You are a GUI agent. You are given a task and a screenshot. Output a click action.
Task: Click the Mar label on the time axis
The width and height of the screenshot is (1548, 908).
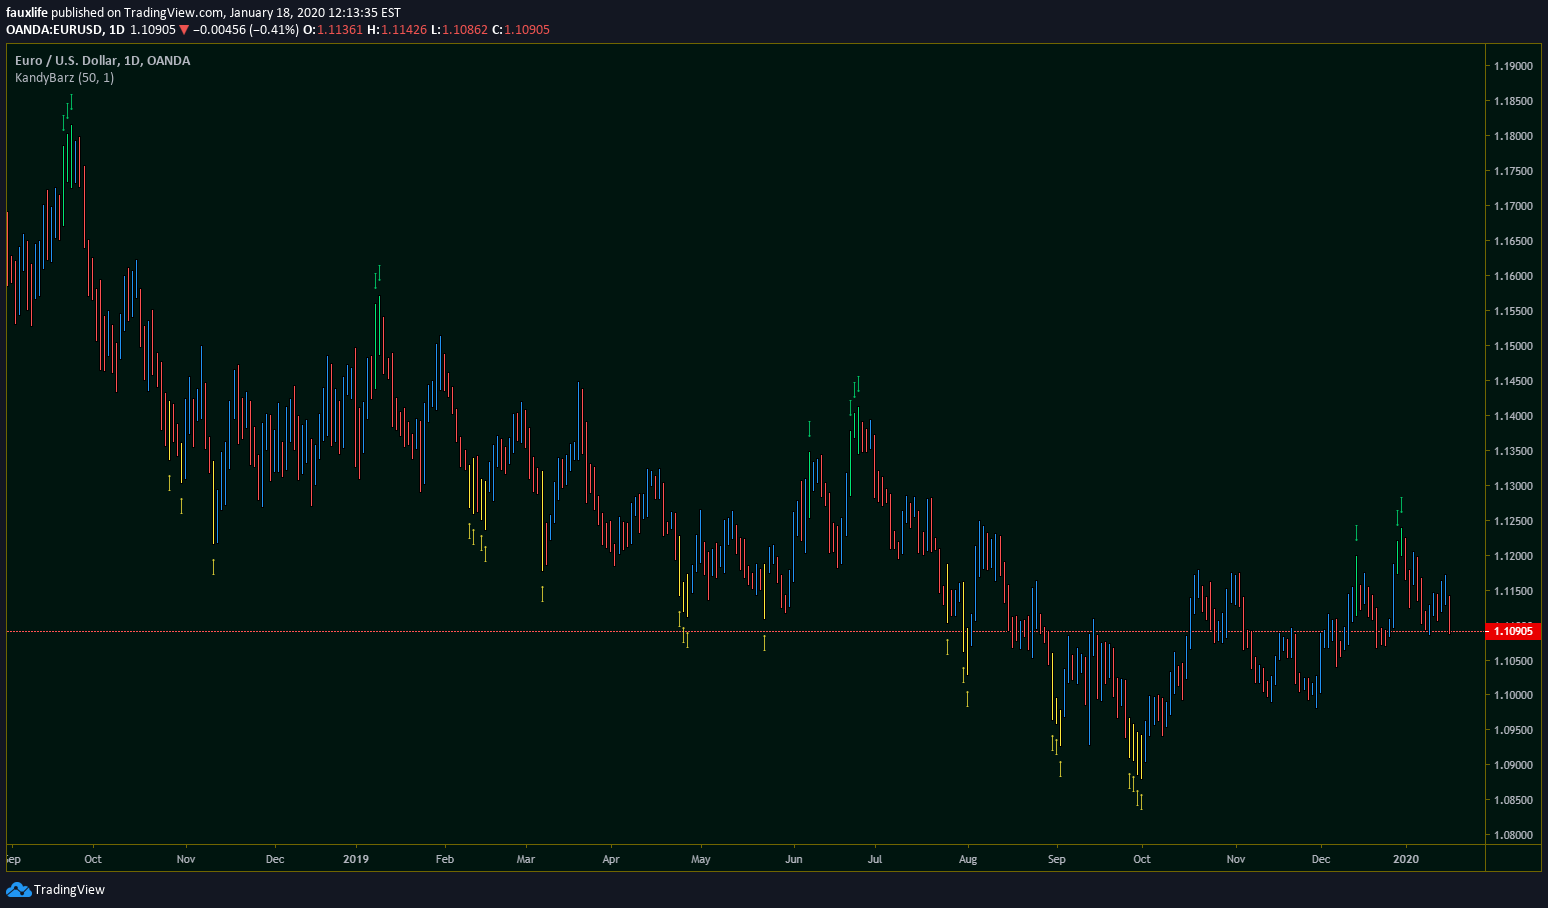tap(526, 859)
